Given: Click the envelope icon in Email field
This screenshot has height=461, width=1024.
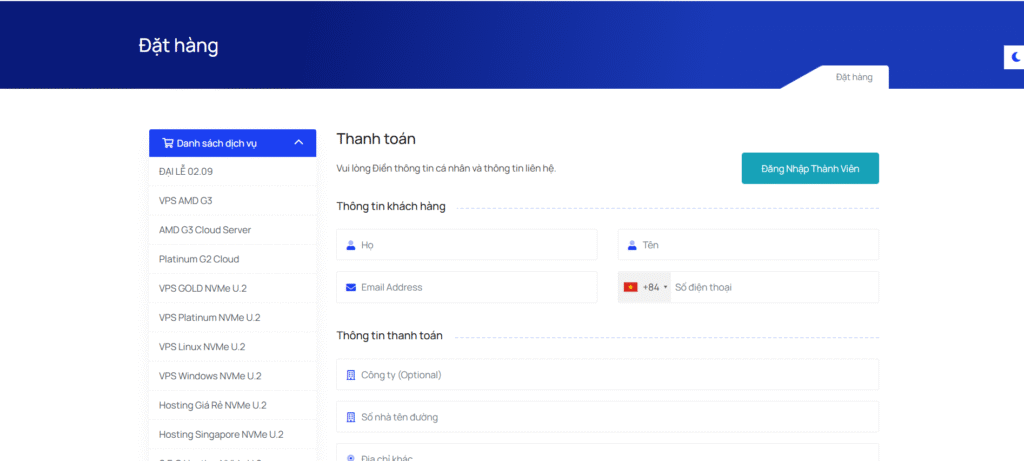Looking at the screenshot, I should 351,287.
